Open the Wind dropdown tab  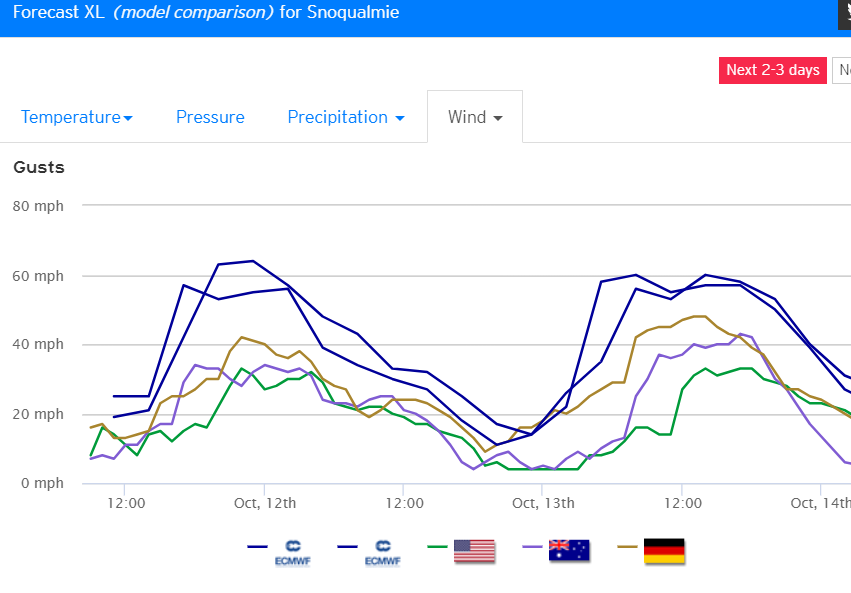pyautogui.click(x=475, y=117)
